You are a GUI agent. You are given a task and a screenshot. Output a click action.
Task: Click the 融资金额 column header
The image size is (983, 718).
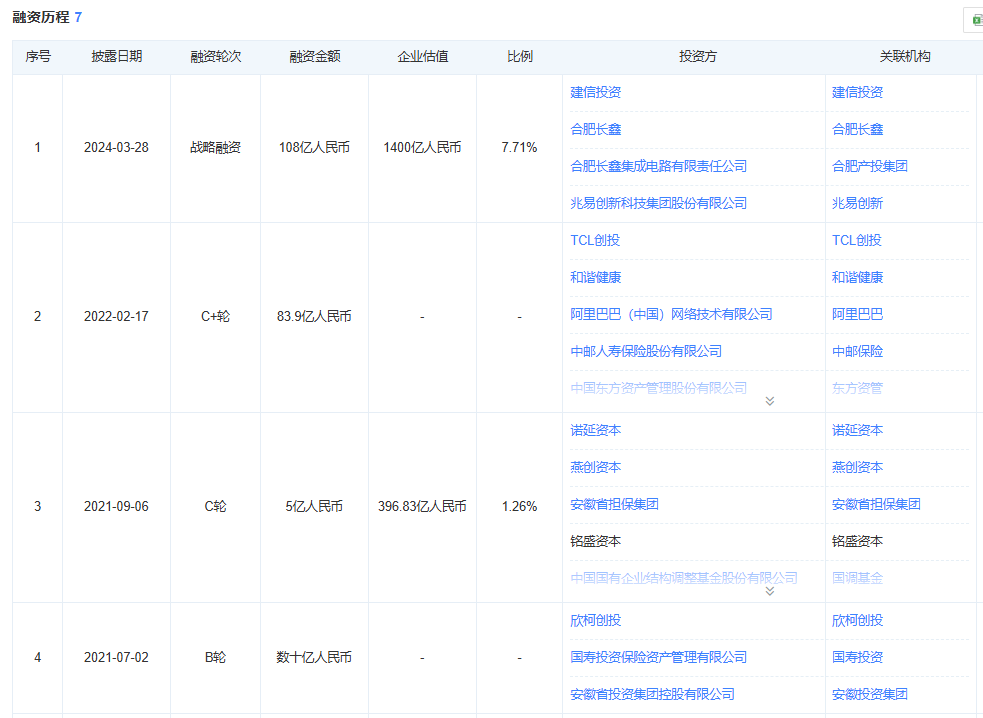[x=315, y=56]
